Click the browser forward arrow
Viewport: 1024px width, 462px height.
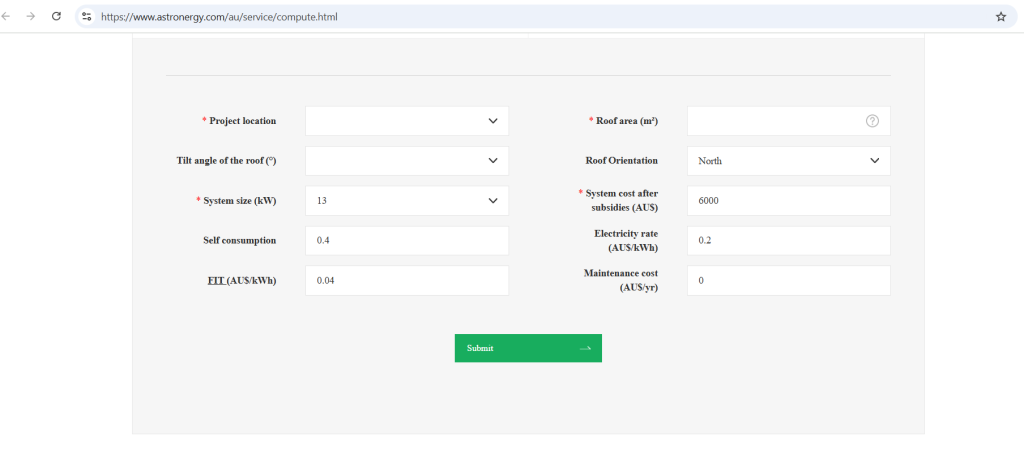31,17
